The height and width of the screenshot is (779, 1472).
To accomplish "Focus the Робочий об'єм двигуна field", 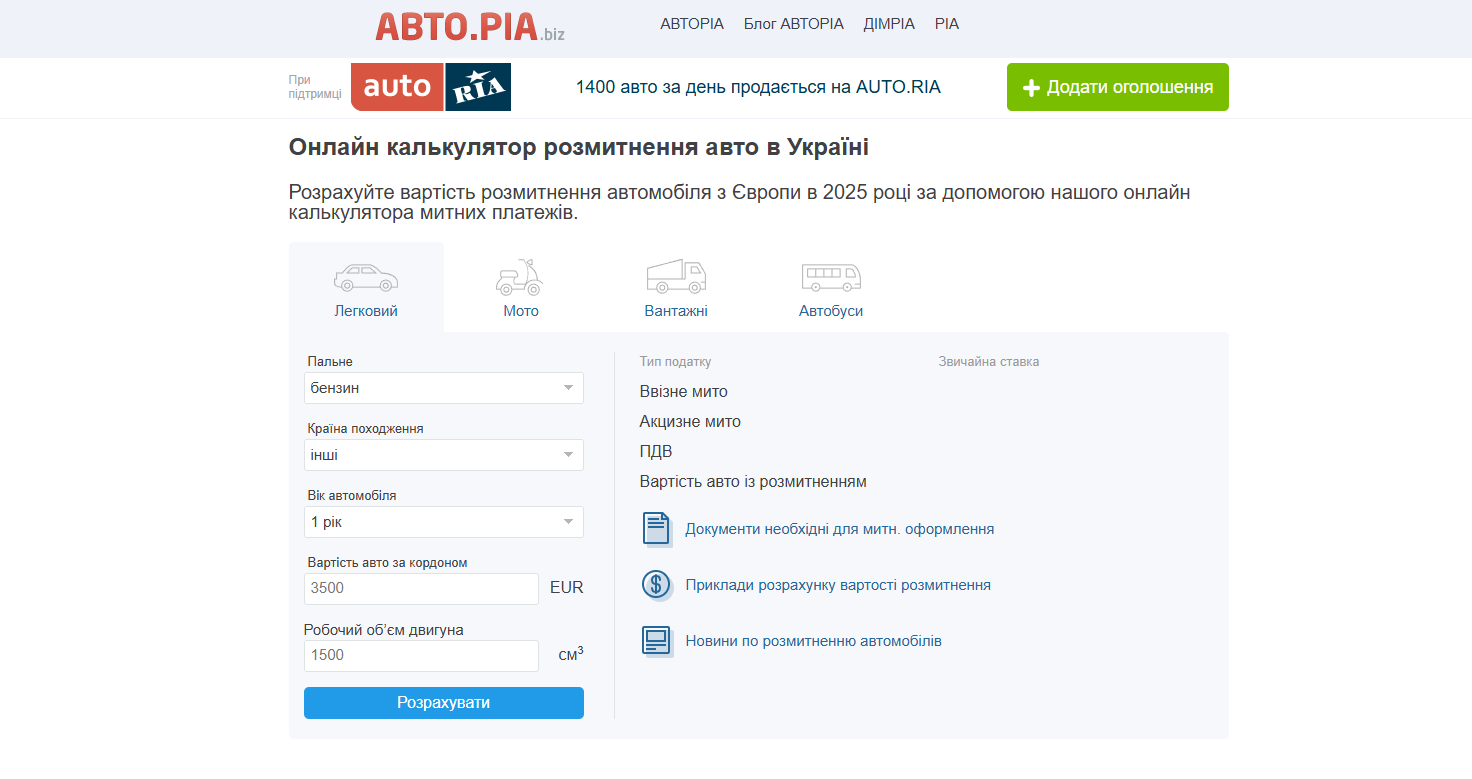I will (x=421, y=656).
